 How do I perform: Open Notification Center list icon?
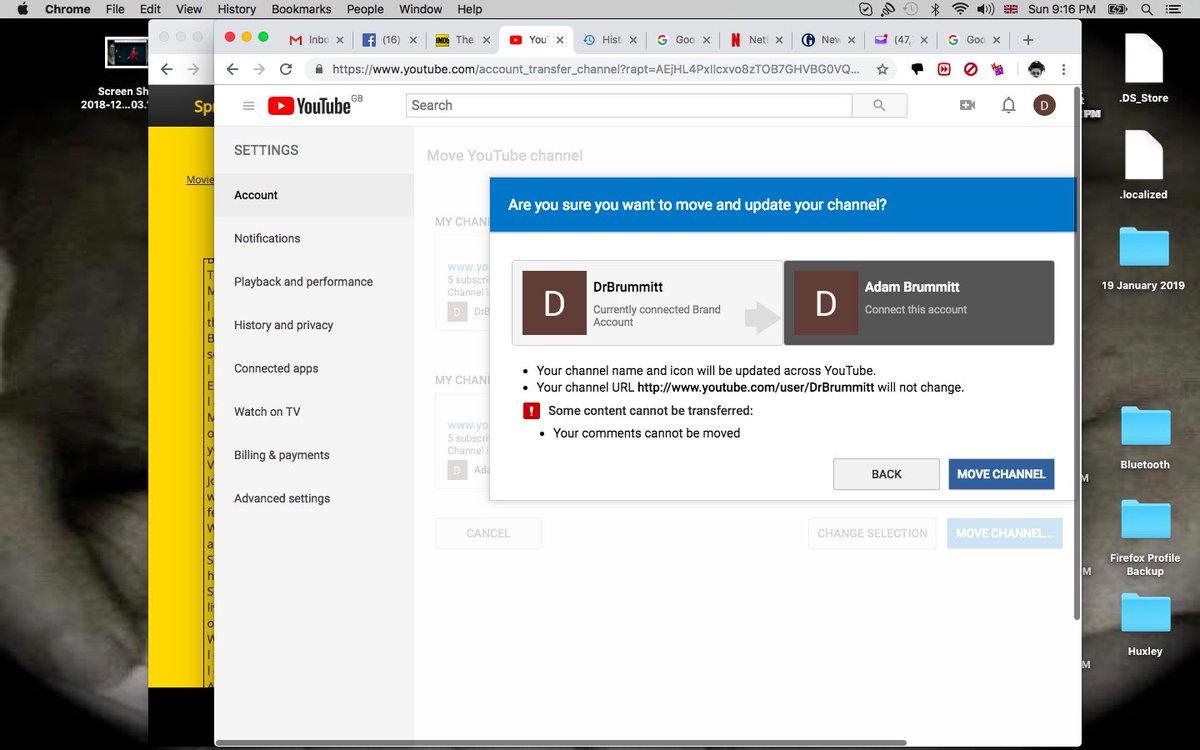(1175, 9)
